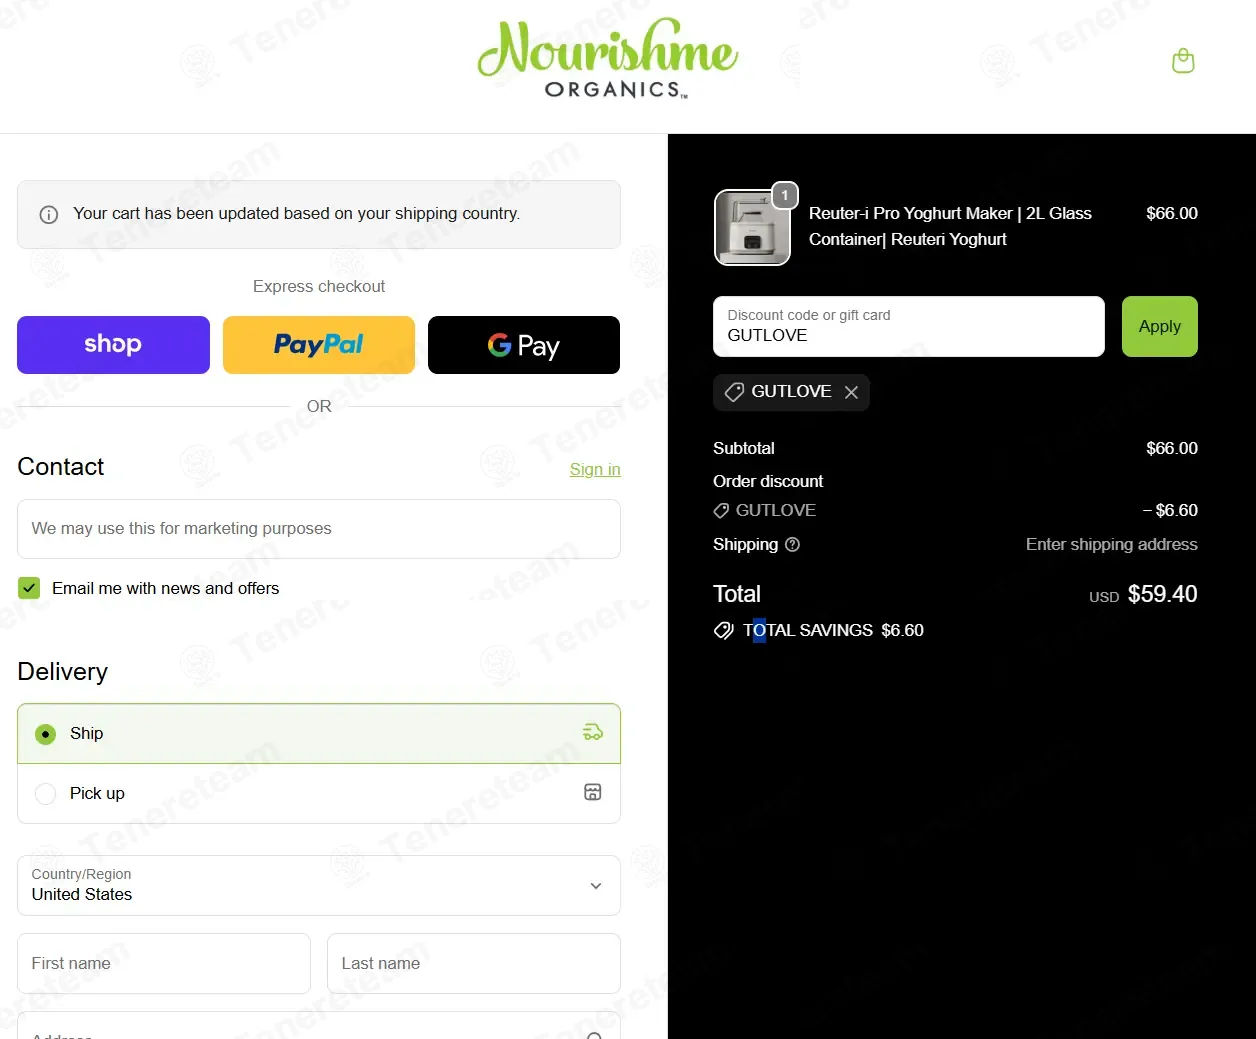The width and height of the screenshot is (1256, 1039).
Task: Apply the discount code
Action: [x=1160, y=326]
